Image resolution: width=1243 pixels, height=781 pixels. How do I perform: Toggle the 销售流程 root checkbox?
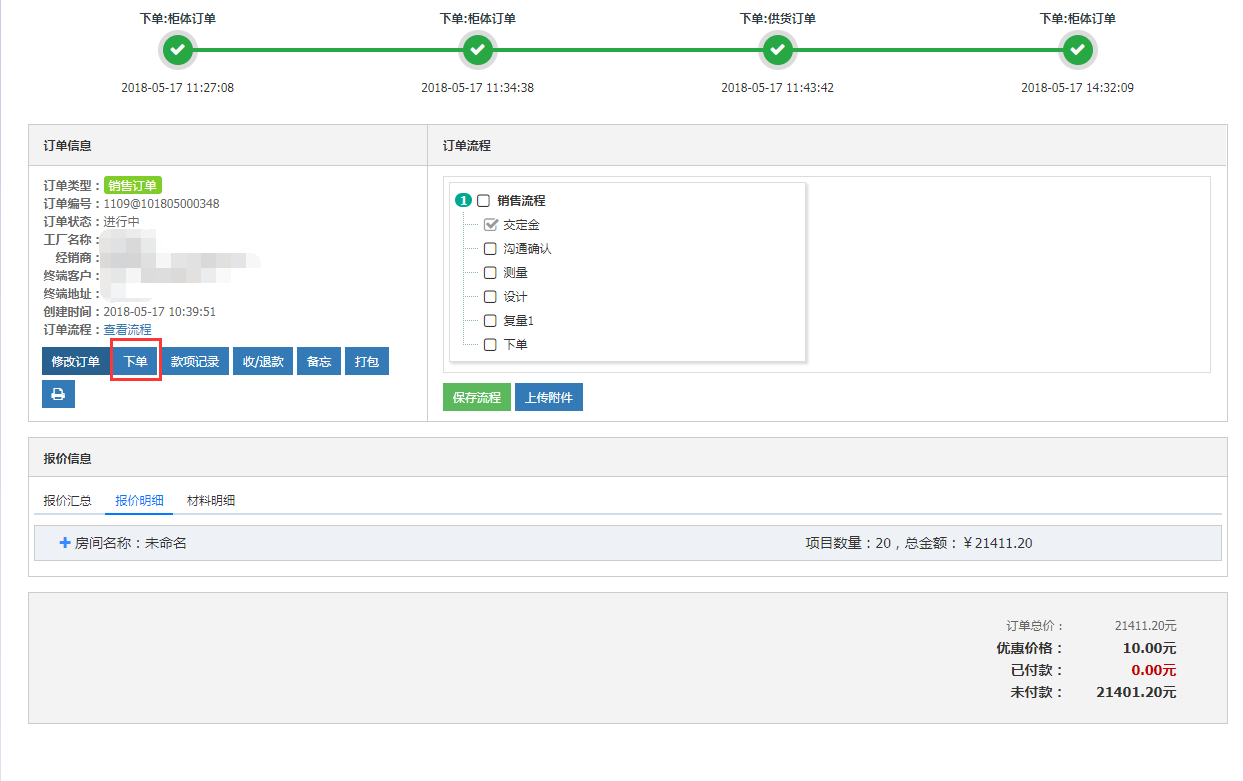pos(484,201)
